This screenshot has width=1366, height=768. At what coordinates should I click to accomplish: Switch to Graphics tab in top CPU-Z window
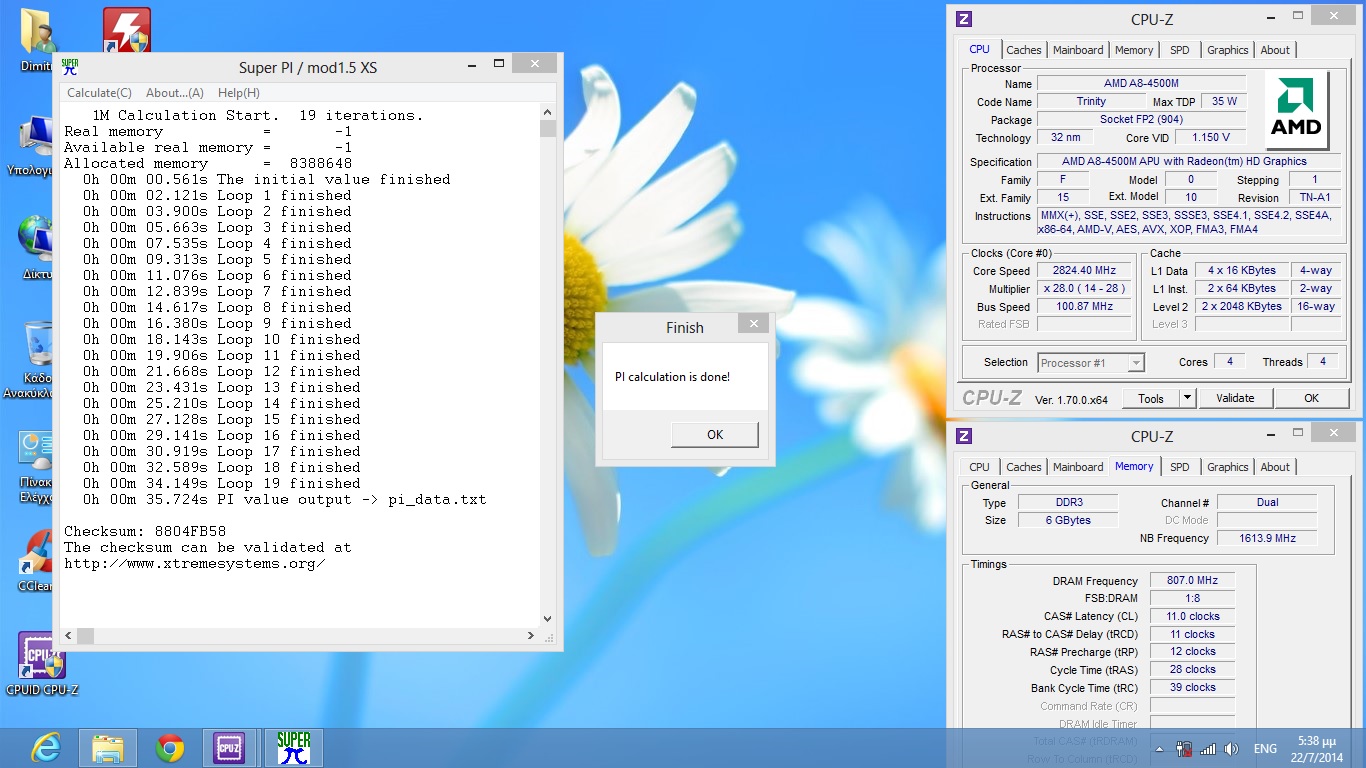tap(1228, 50)
